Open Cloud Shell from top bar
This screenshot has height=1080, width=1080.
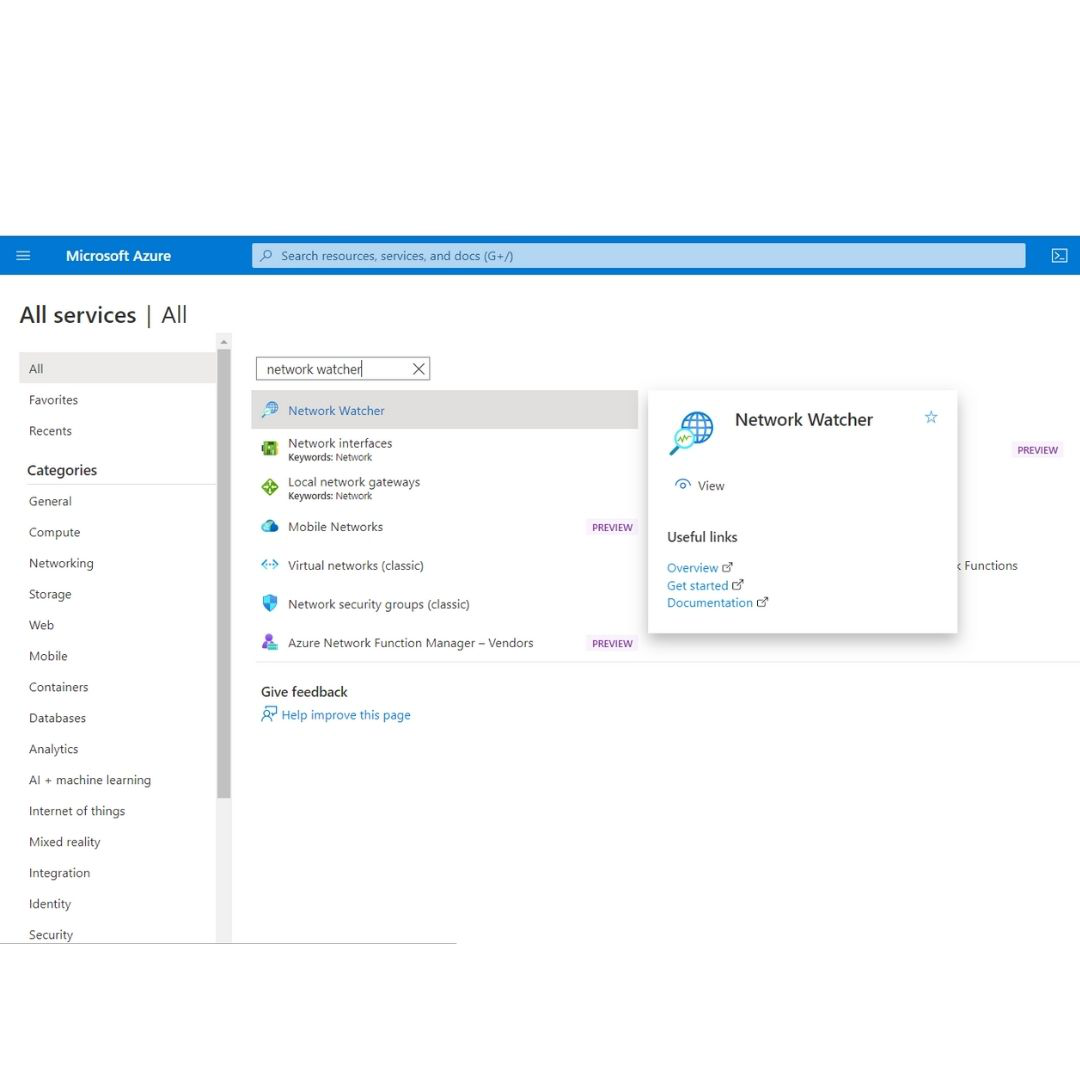click(x=1059, y=256)
